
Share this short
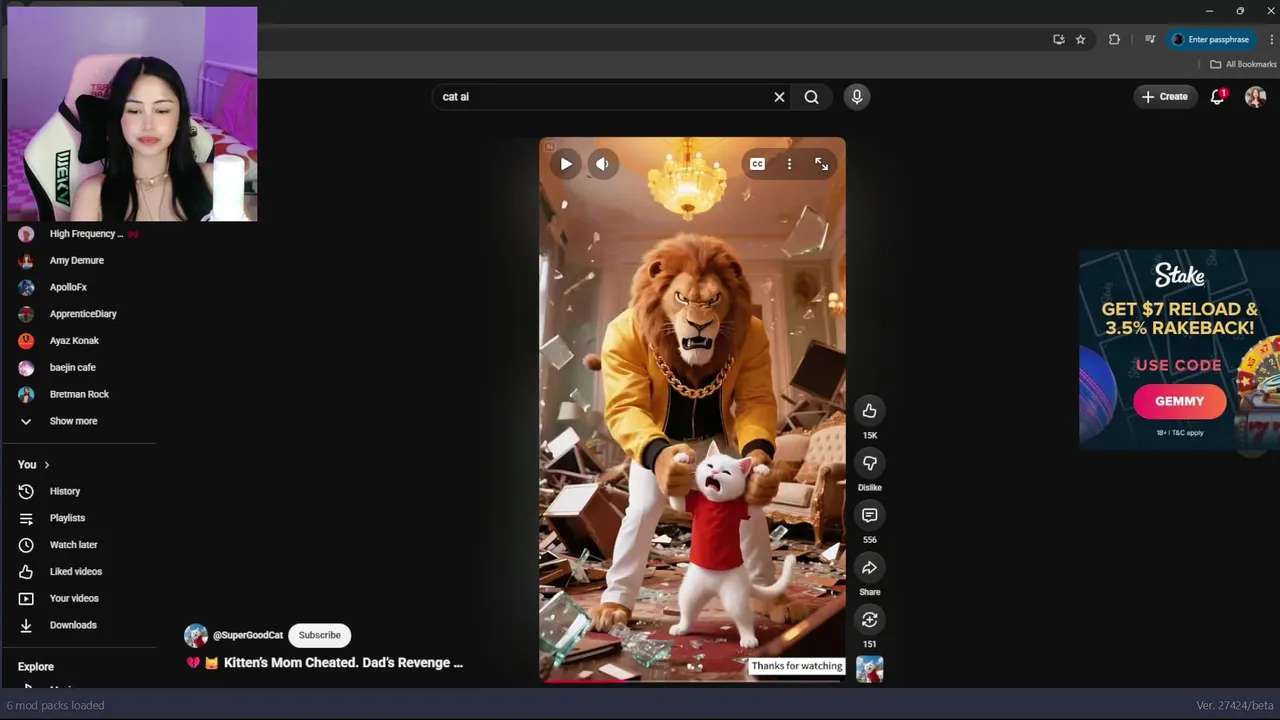[869, 568]
